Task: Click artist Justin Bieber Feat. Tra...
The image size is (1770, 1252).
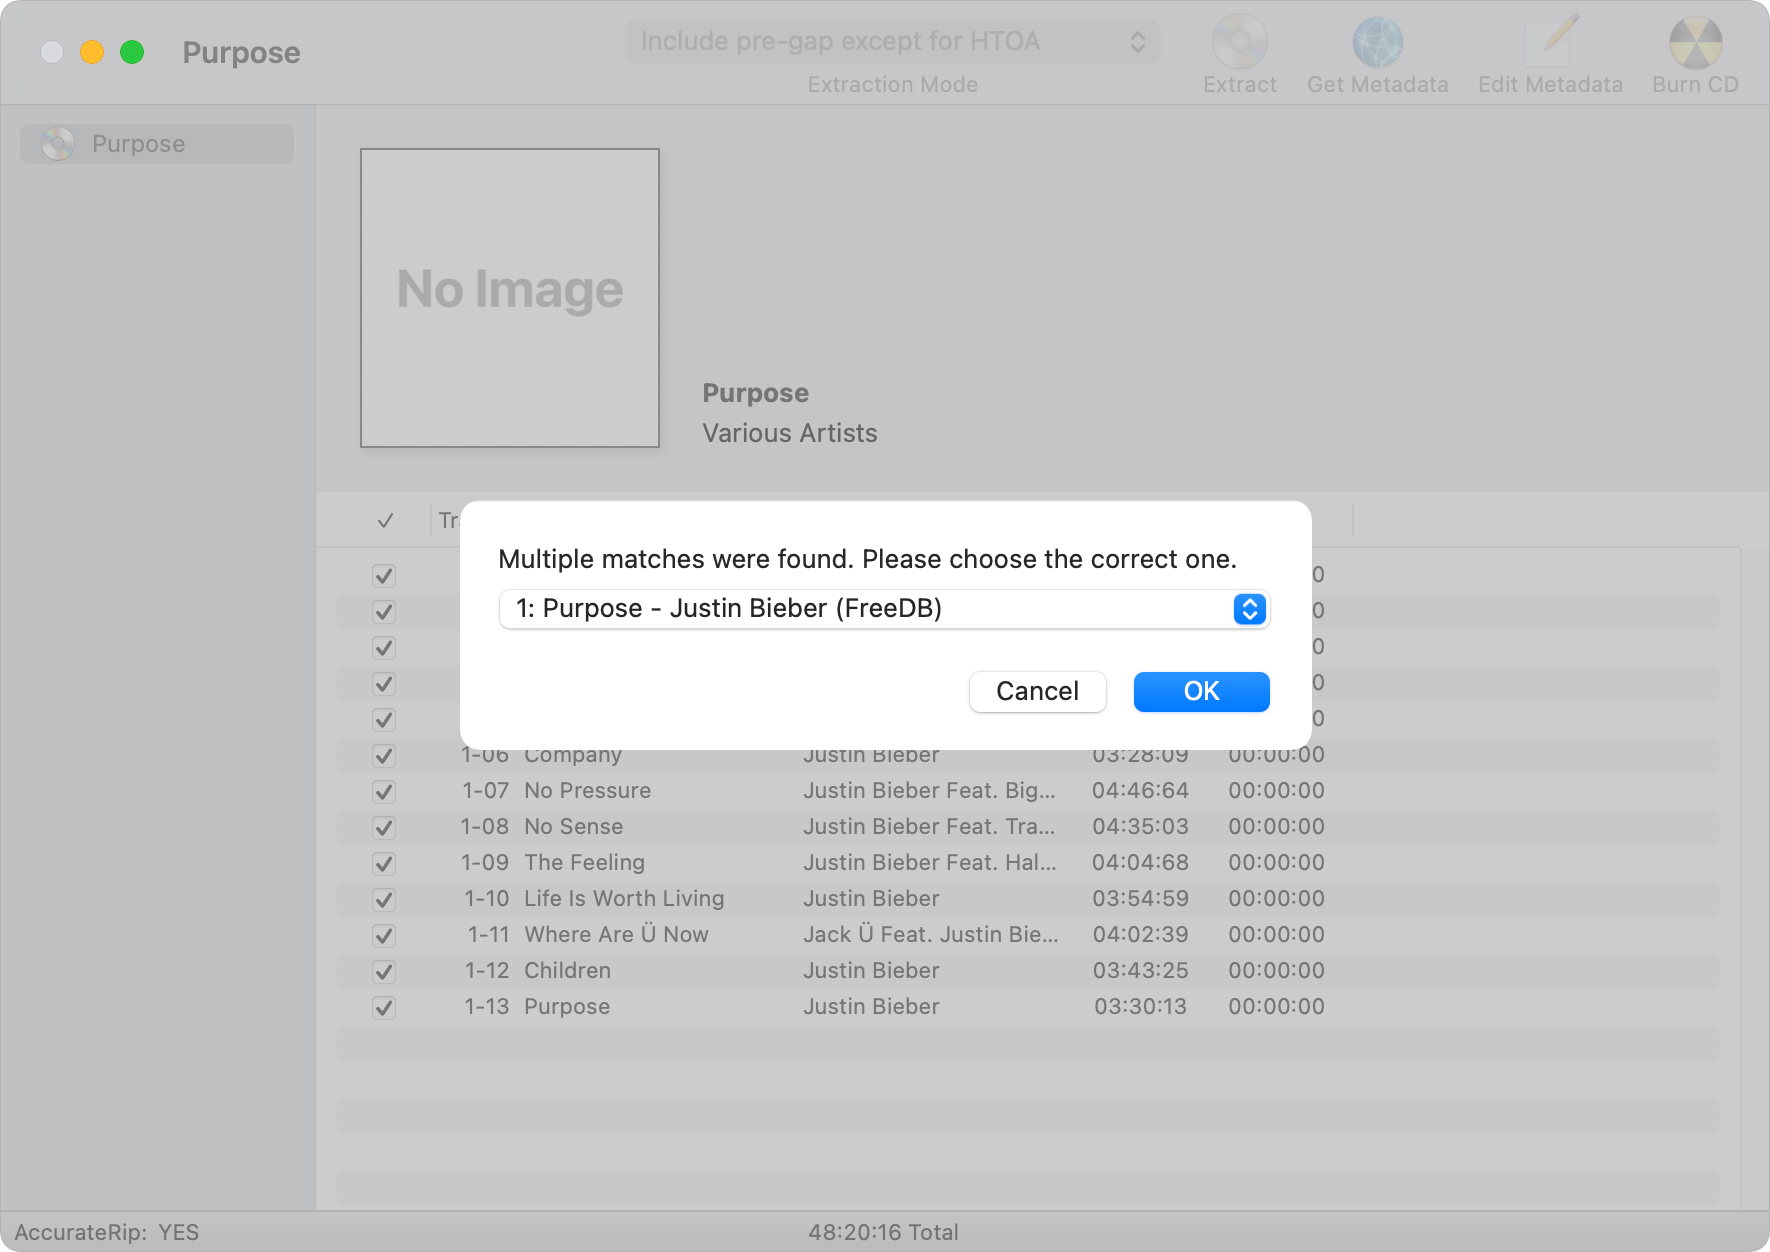Action: (x=929, y=827)
